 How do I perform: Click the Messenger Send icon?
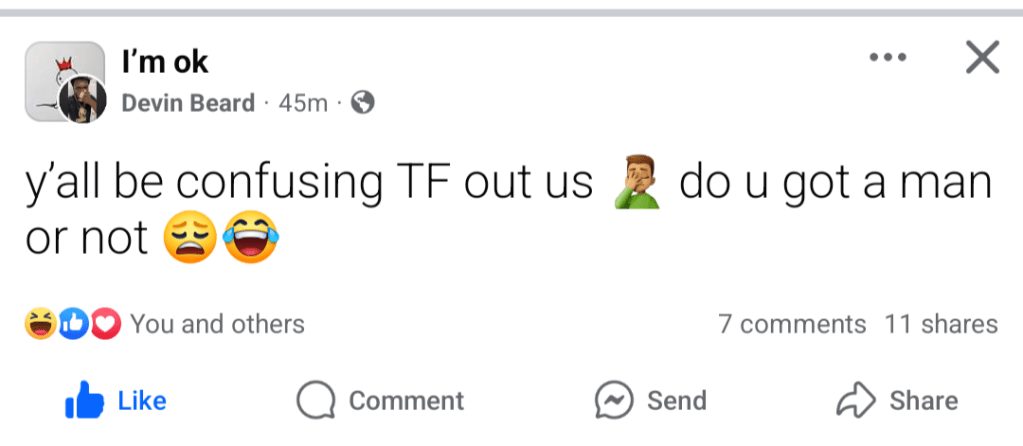tap(613, 401)
